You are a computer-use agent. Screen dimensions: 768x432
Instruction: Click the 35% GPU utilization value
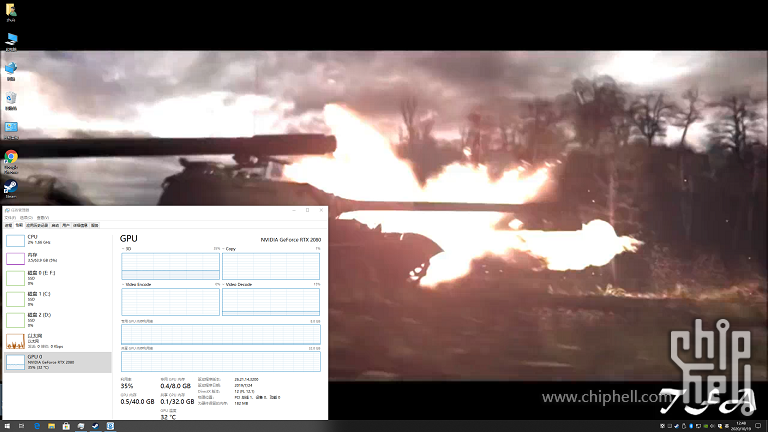tap(127, 386)
